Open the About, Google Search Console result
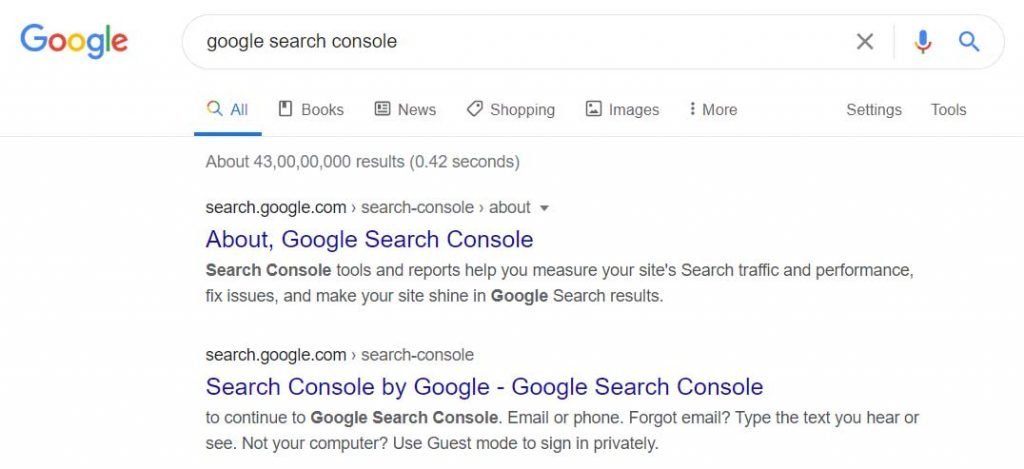This screenshot has height=469, width=1024. point(369,239)
